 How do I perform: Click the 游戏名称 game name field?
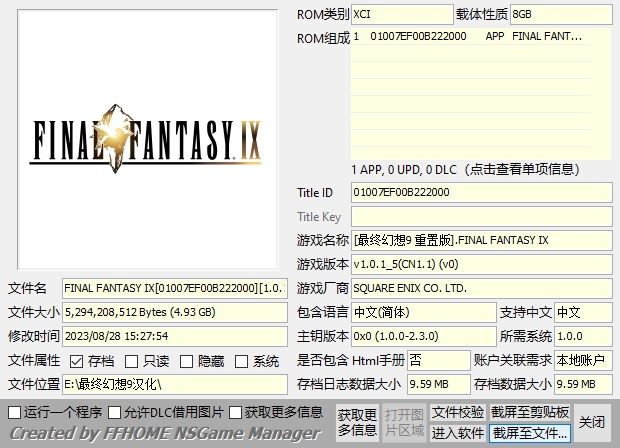482,240
